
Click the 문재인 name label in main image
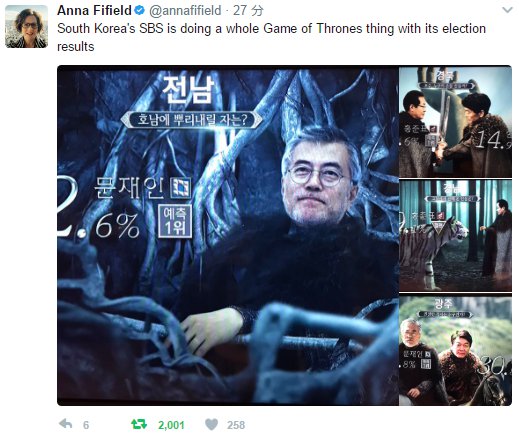pyautogui.click(x=130, y=188)
